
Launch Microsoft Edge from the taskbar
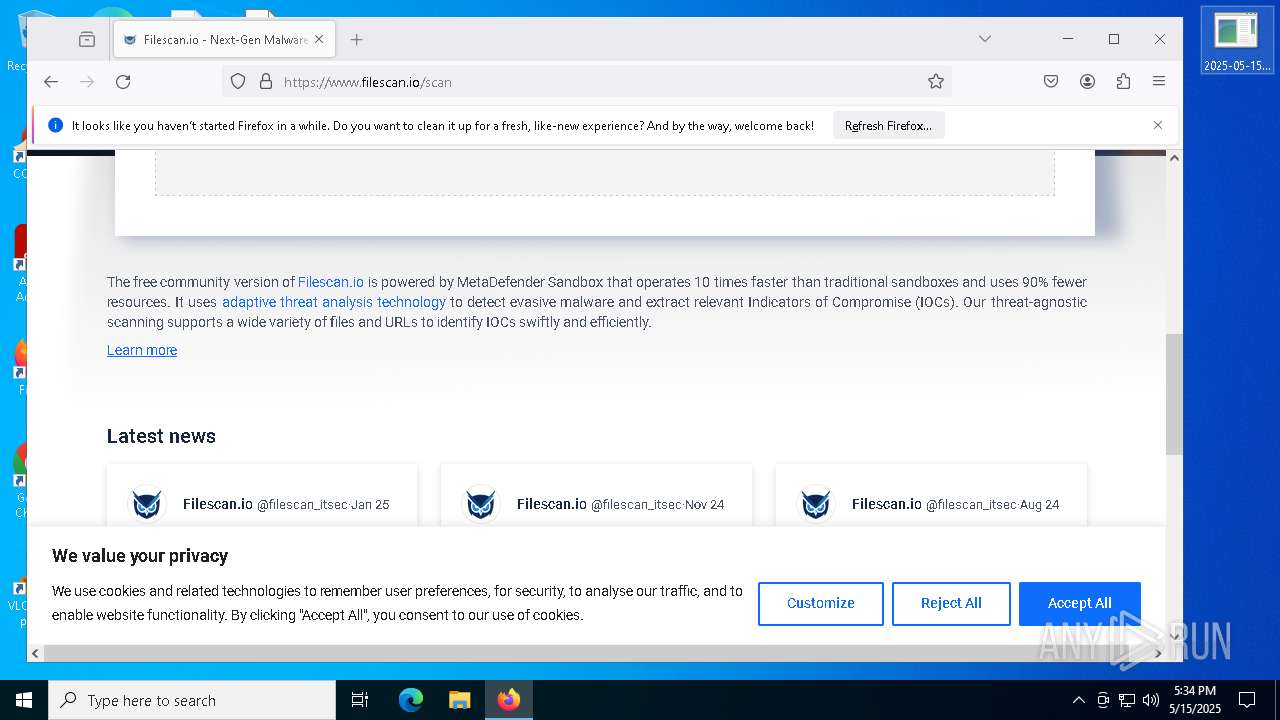click(x=411, y=700)
